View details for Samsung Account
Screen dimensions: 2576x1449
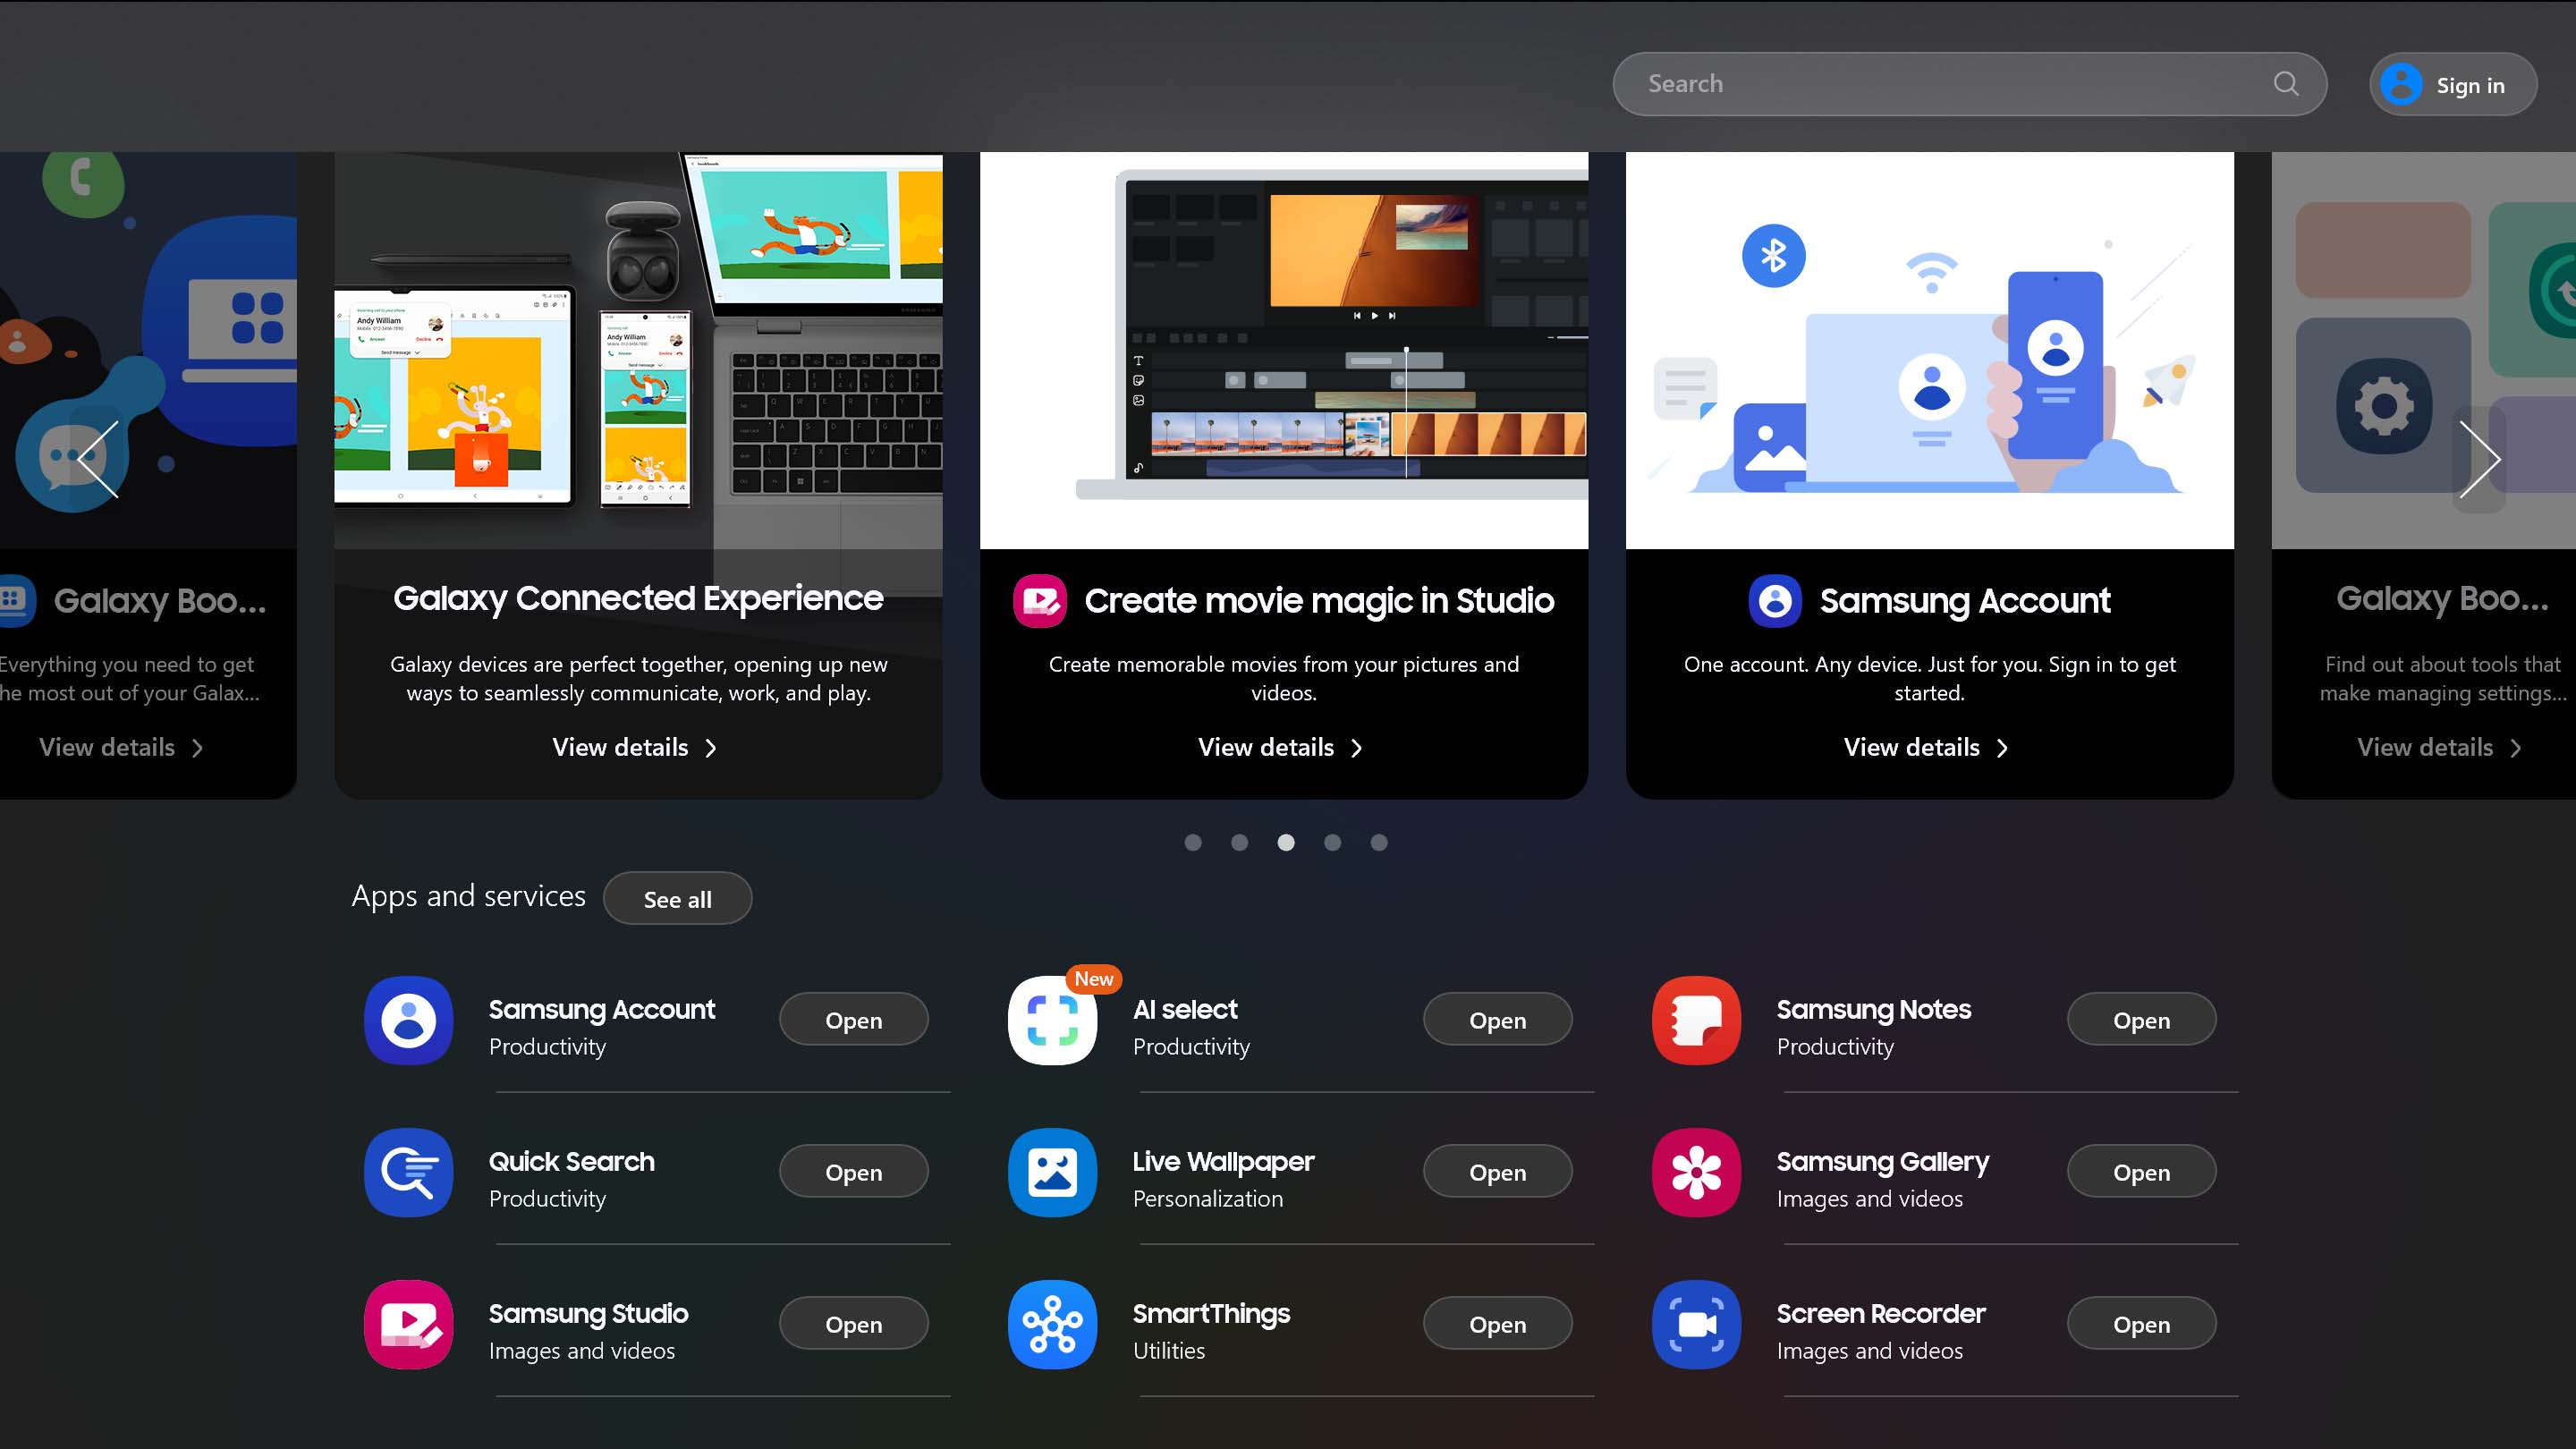[1927, 745]
